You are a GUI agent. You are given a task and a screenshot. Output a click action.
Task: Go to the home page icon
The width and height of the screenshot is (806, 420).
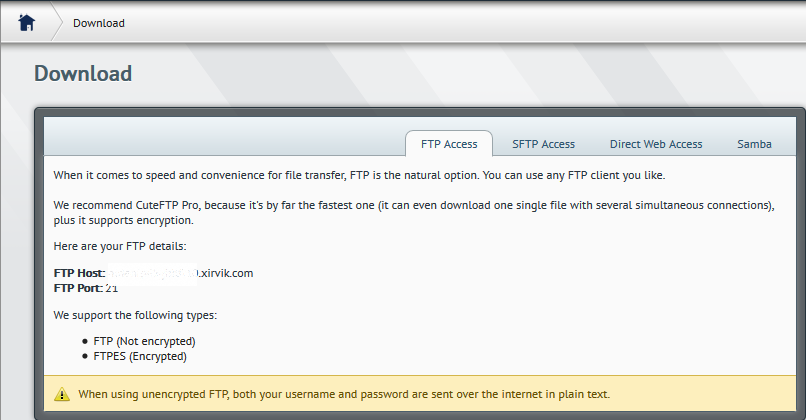(26, 23)
